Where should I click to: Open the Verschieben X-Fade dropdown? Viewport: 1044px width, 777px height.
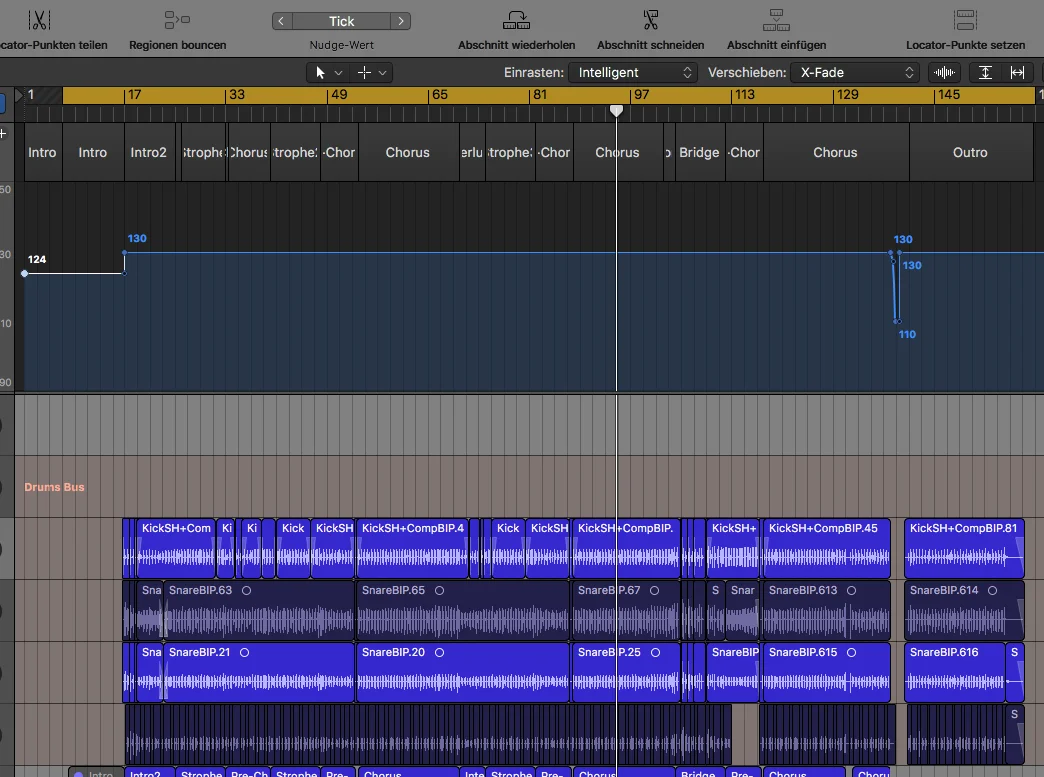[855, 73]
